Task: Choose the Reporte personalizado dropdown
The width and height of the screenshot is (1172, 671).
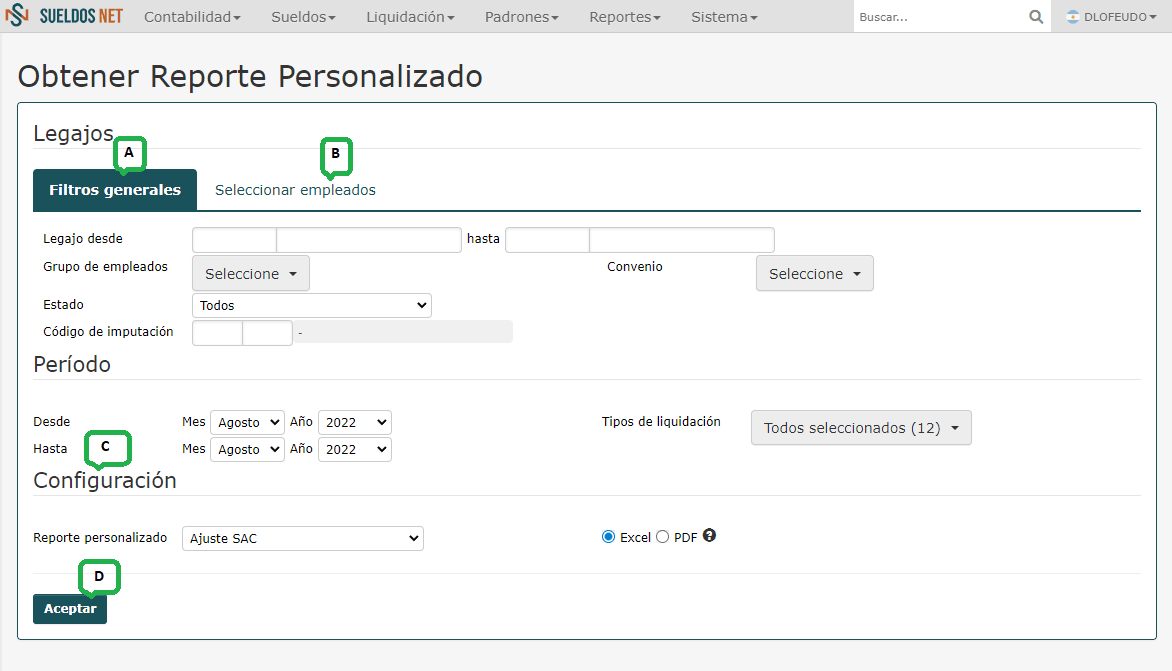Action: (302, 539)
